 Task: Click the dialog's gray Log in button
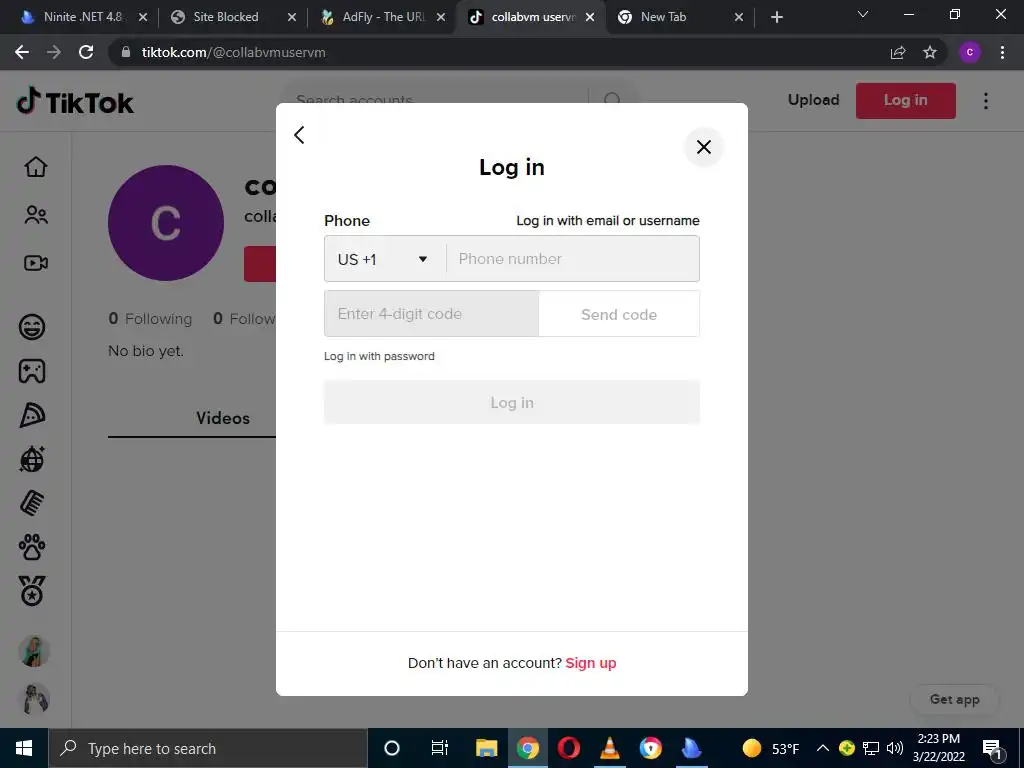tap(512, 402)
